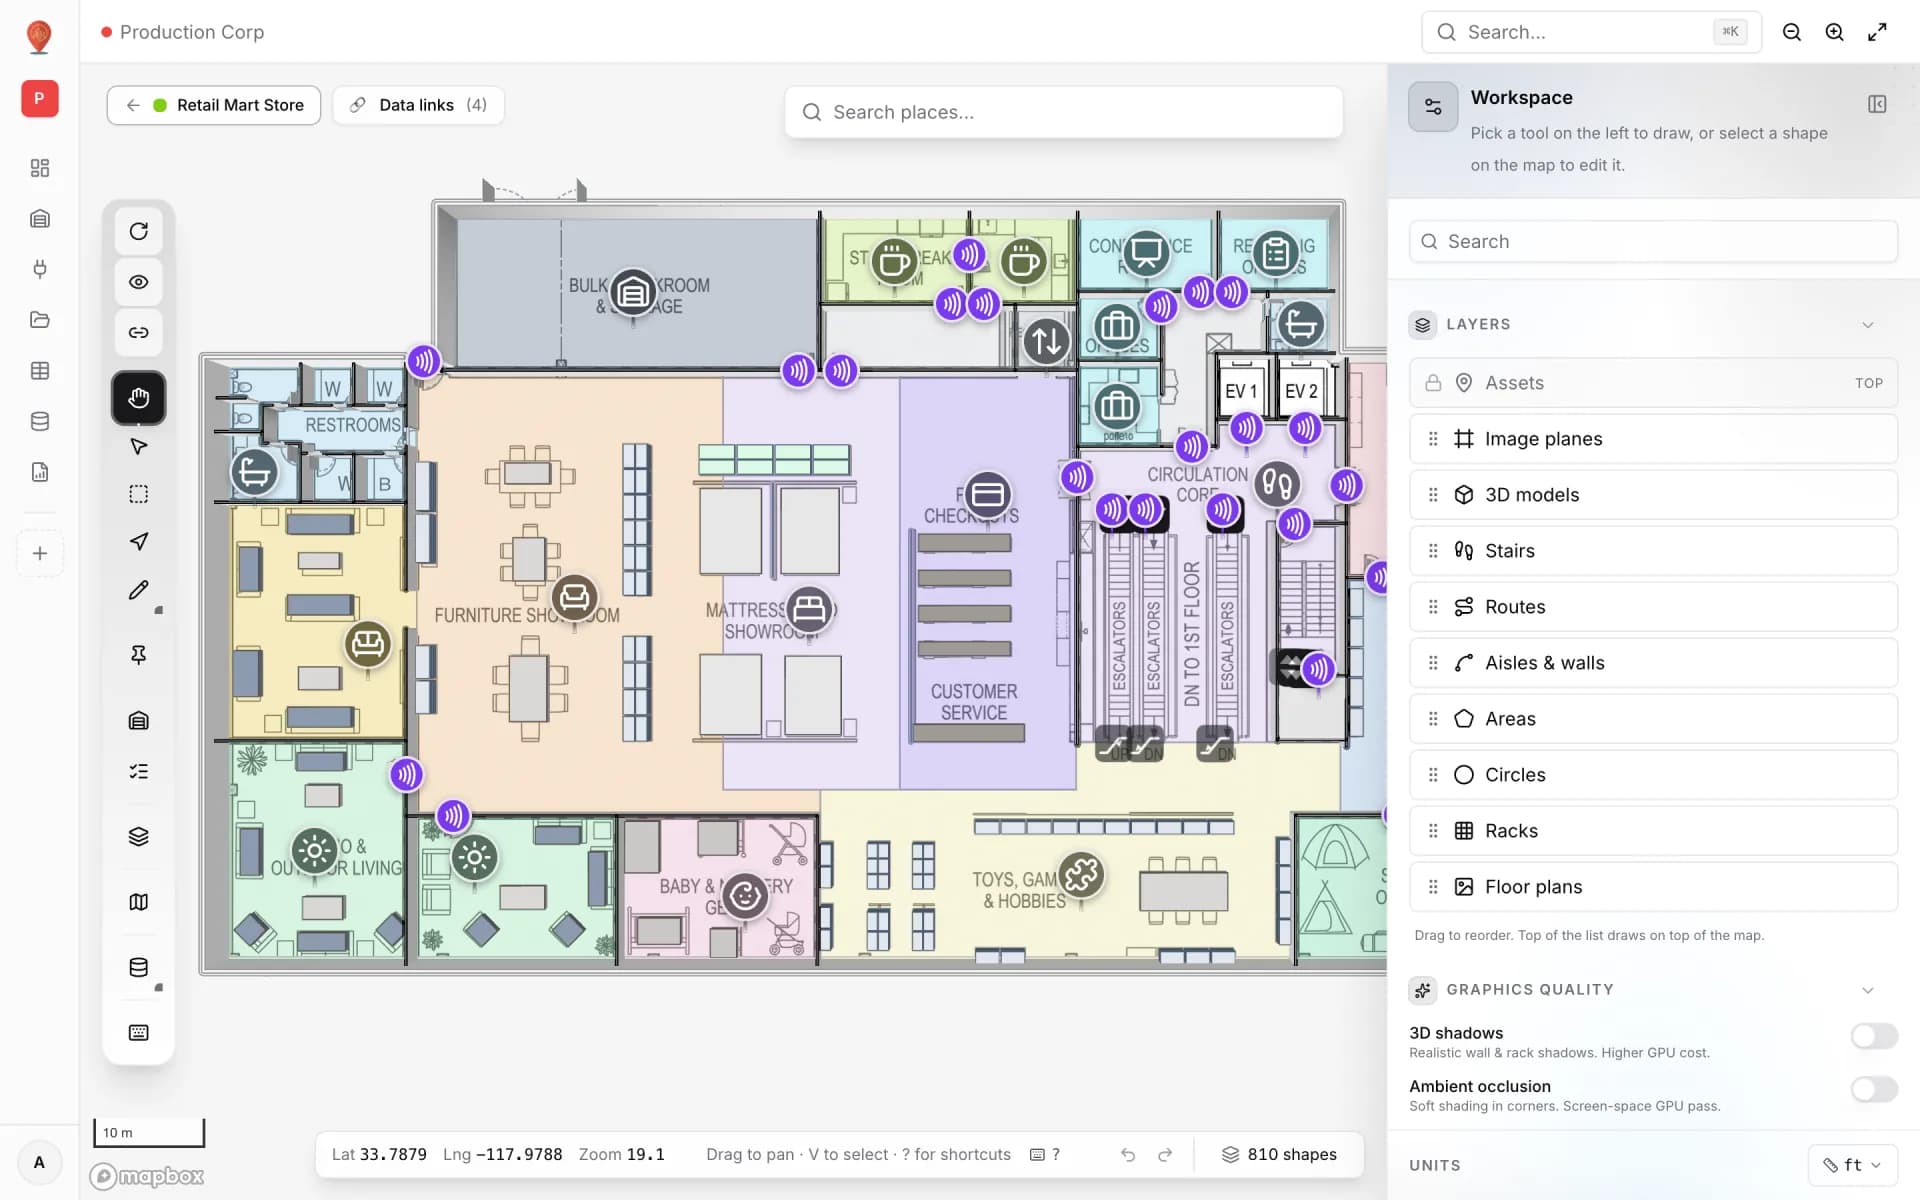Go back via Retail Mart Store button

point(214,105)
